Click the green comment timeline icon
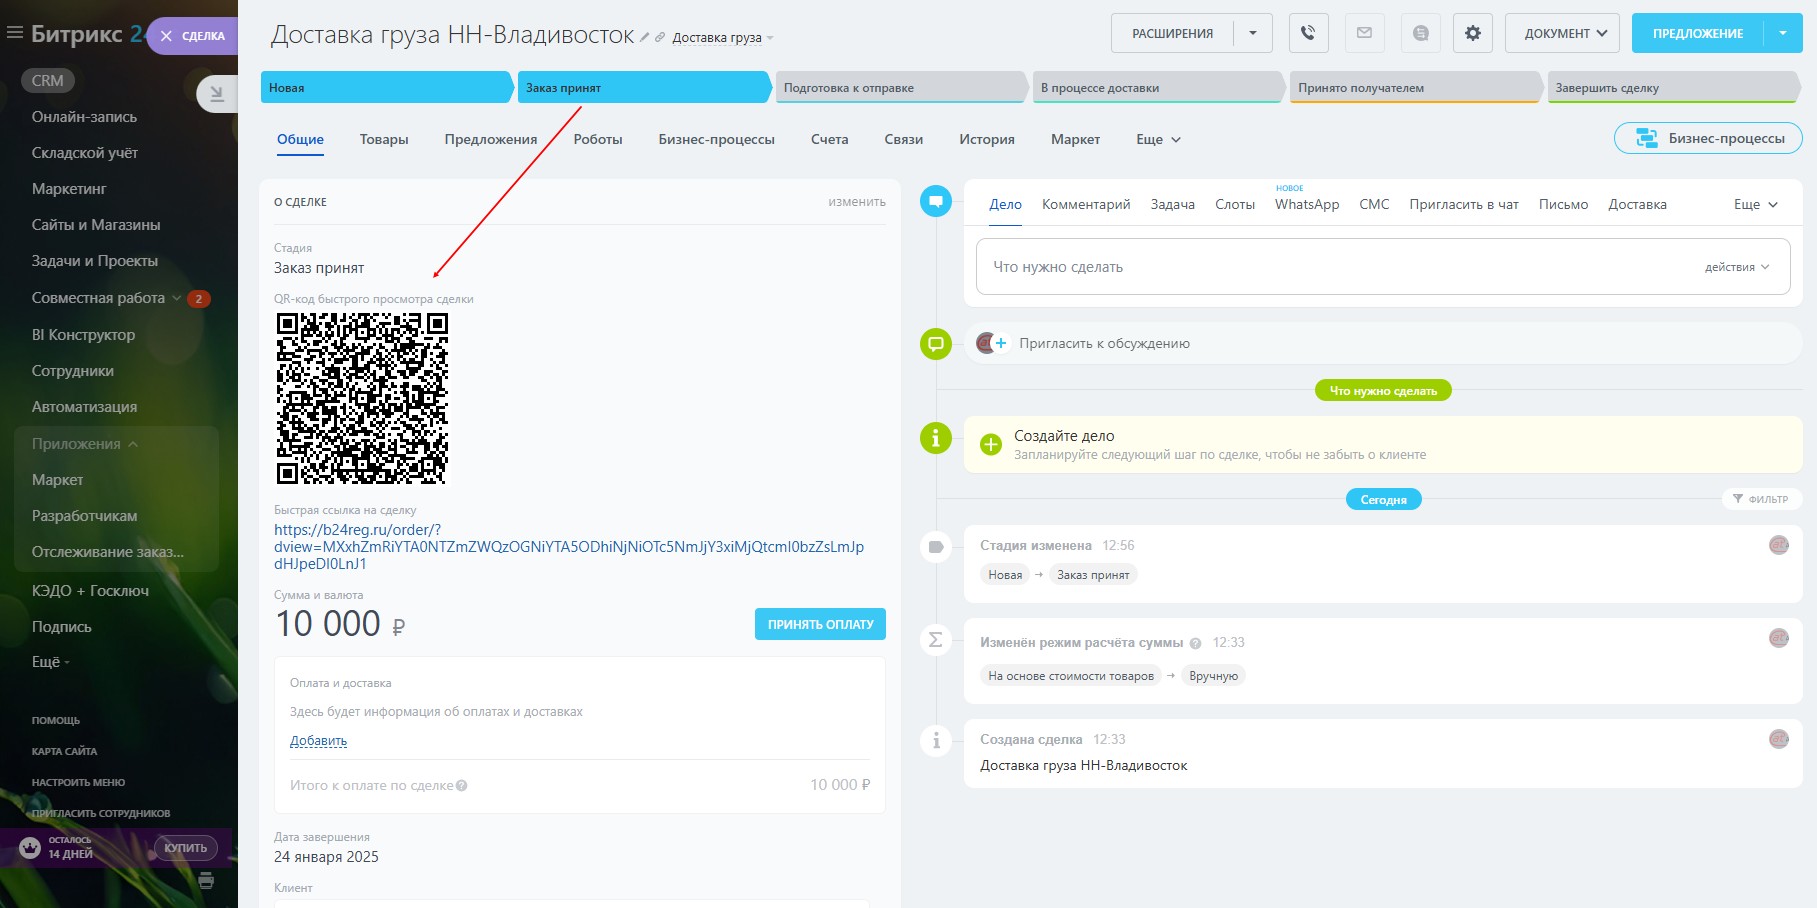This screenshot has height=908, width=1817. click(935, 344)
